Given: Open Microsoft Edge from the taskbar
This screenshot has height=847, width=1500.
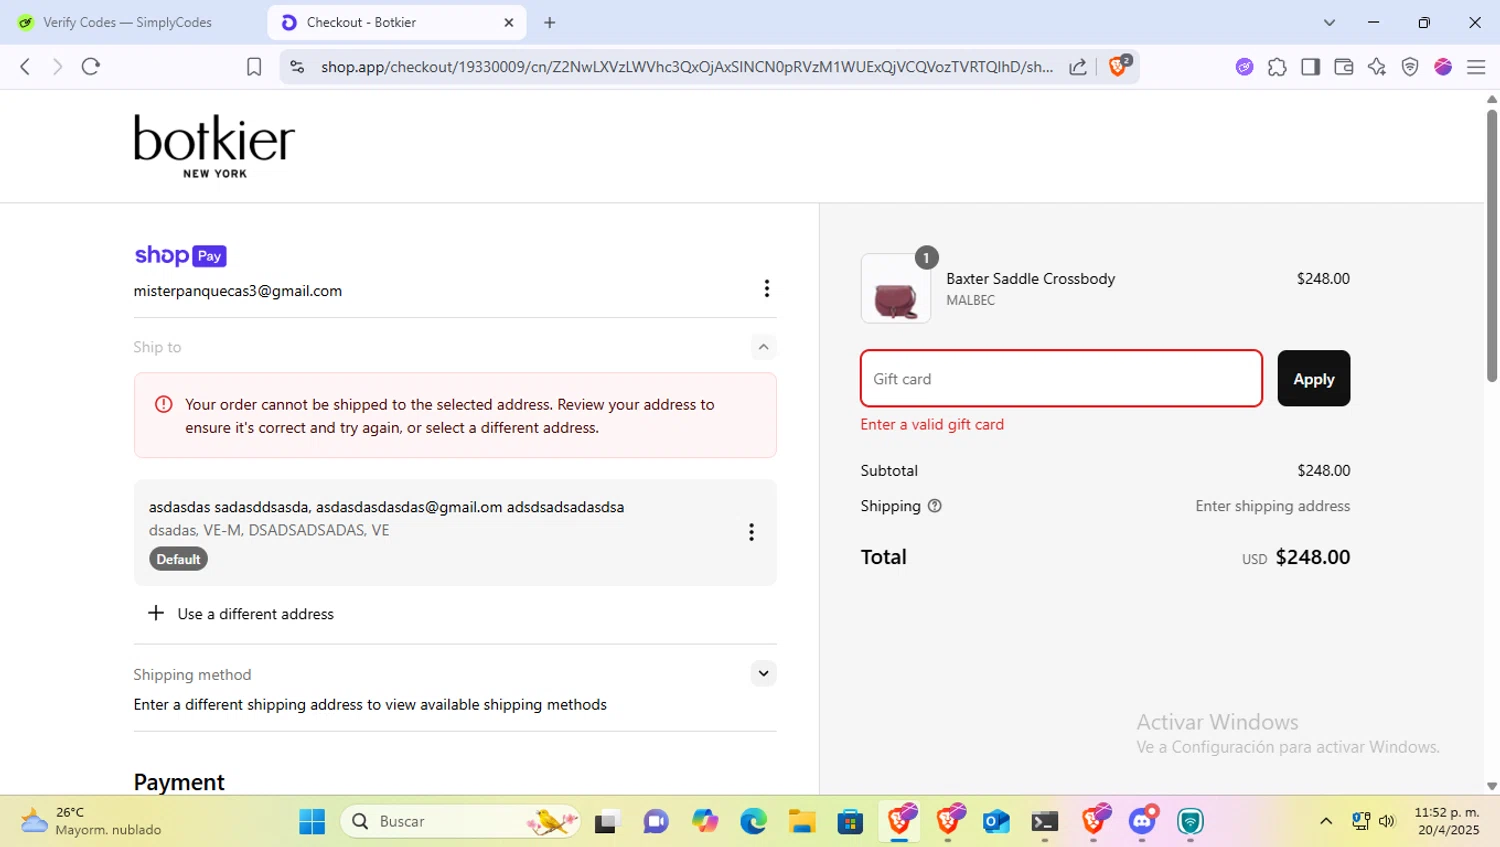Looking at the screenshot, I should (x=753, y=821).
